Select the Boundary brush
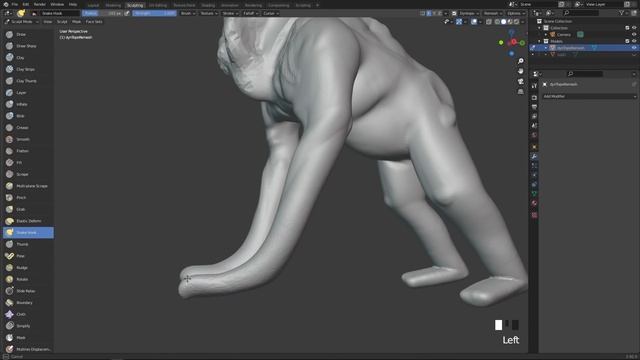 (28, 303)
